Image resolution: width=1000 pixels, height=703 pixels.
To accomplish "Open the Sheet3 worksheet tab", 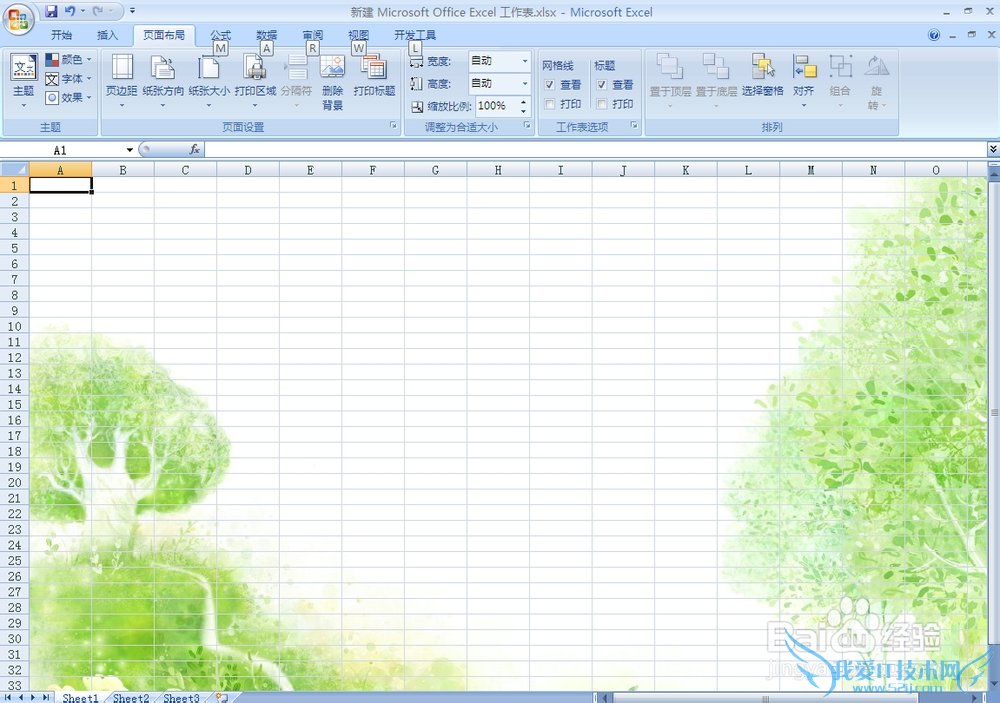I will pyautogui.click(x=181, y=698).
